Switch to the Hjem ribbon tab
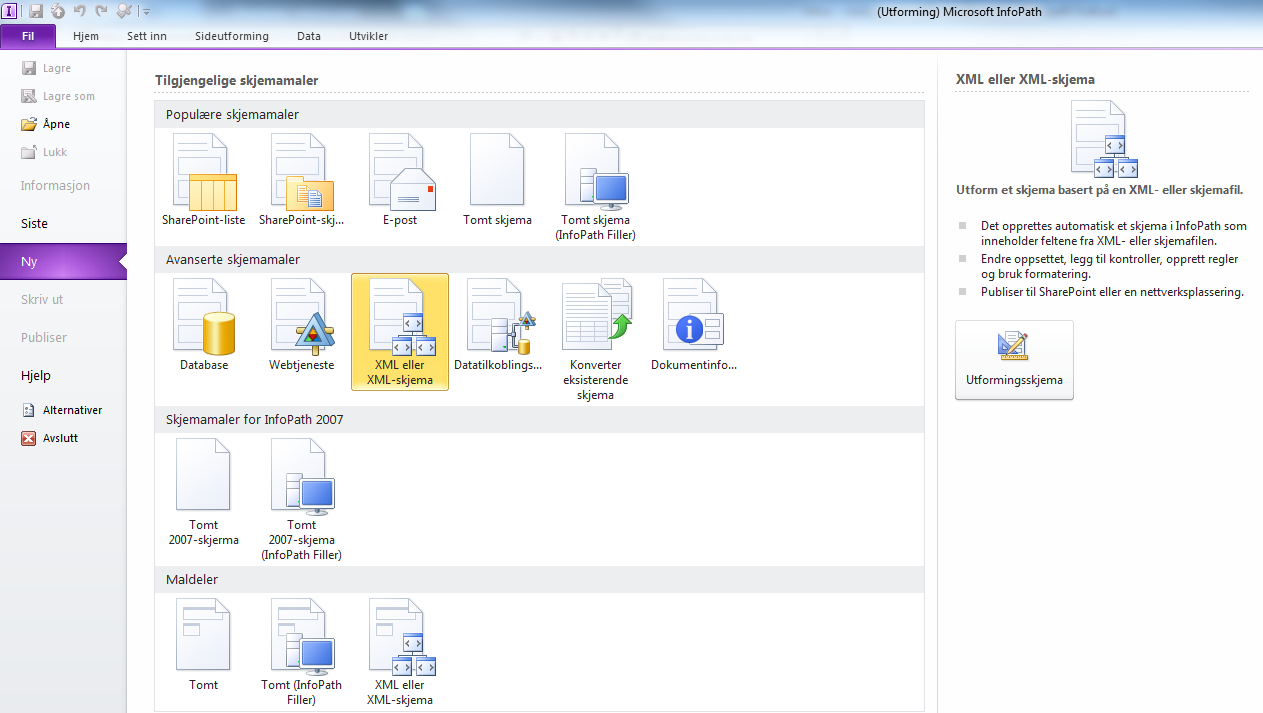Image resolution: width=1263 pixels, height=713 pixels. [86, 36]
